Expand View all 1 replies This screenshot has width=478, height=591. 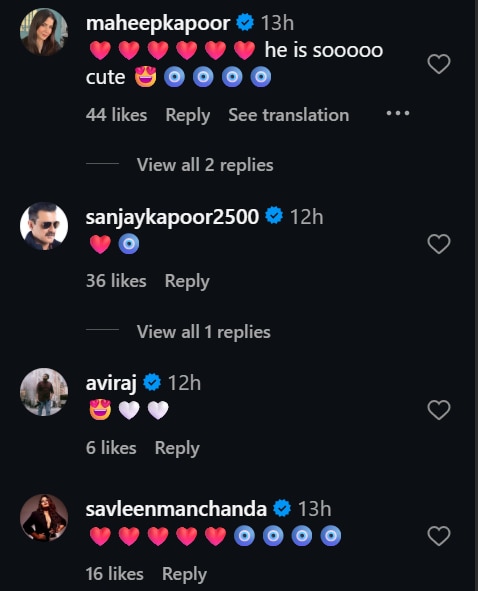tap(204, 332)
